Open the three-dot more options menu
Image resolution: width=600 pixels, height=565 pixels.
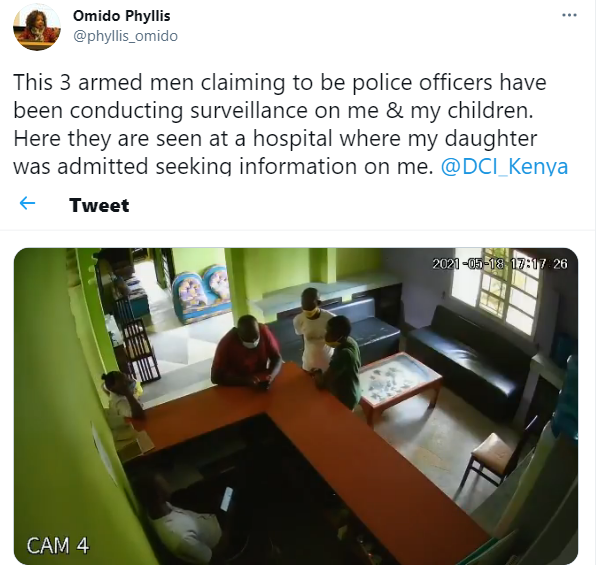pyautogui.click(x=569, y=15)
